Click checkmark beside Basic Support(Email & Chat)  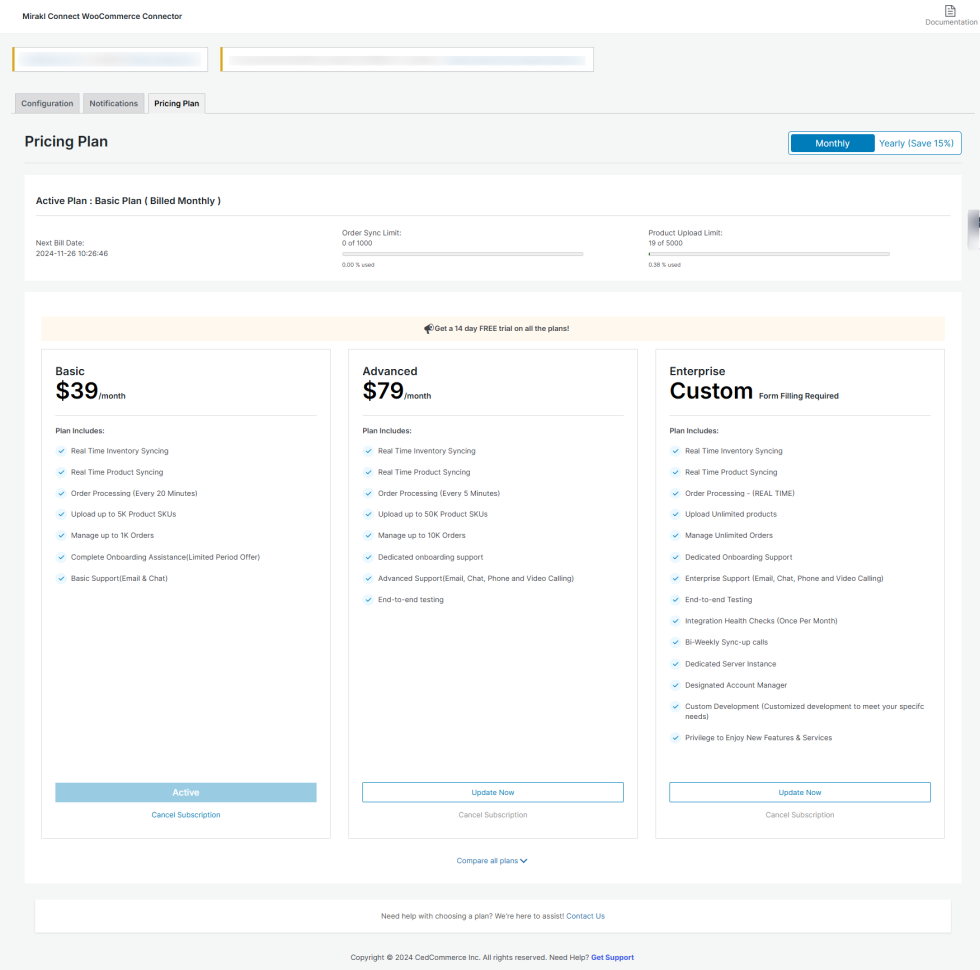(61, 578)
